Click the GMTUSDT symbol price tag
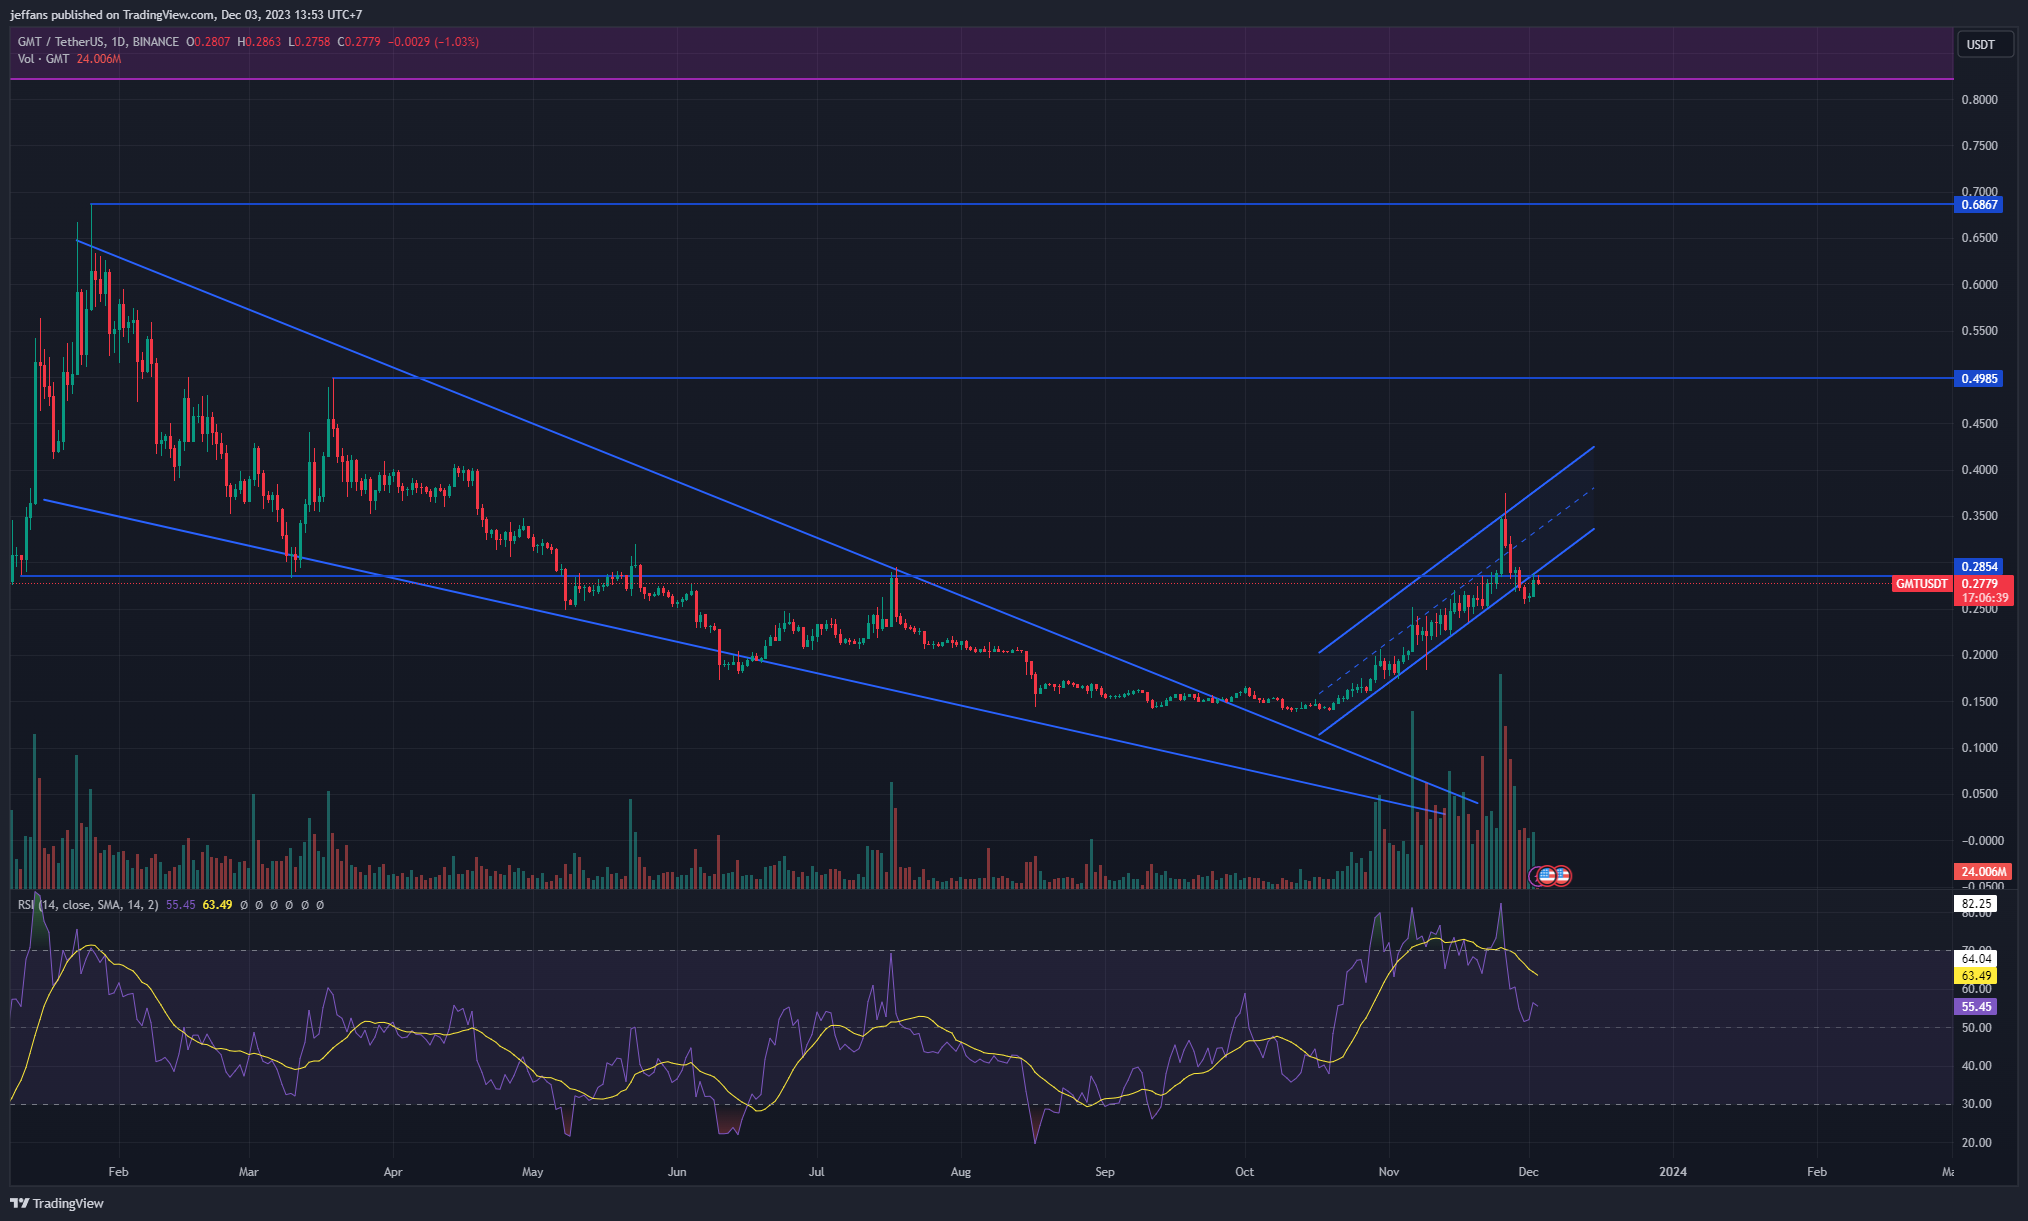Image resolution: width=2028 pixels, height=1221 pixels. click(1922, 584)
